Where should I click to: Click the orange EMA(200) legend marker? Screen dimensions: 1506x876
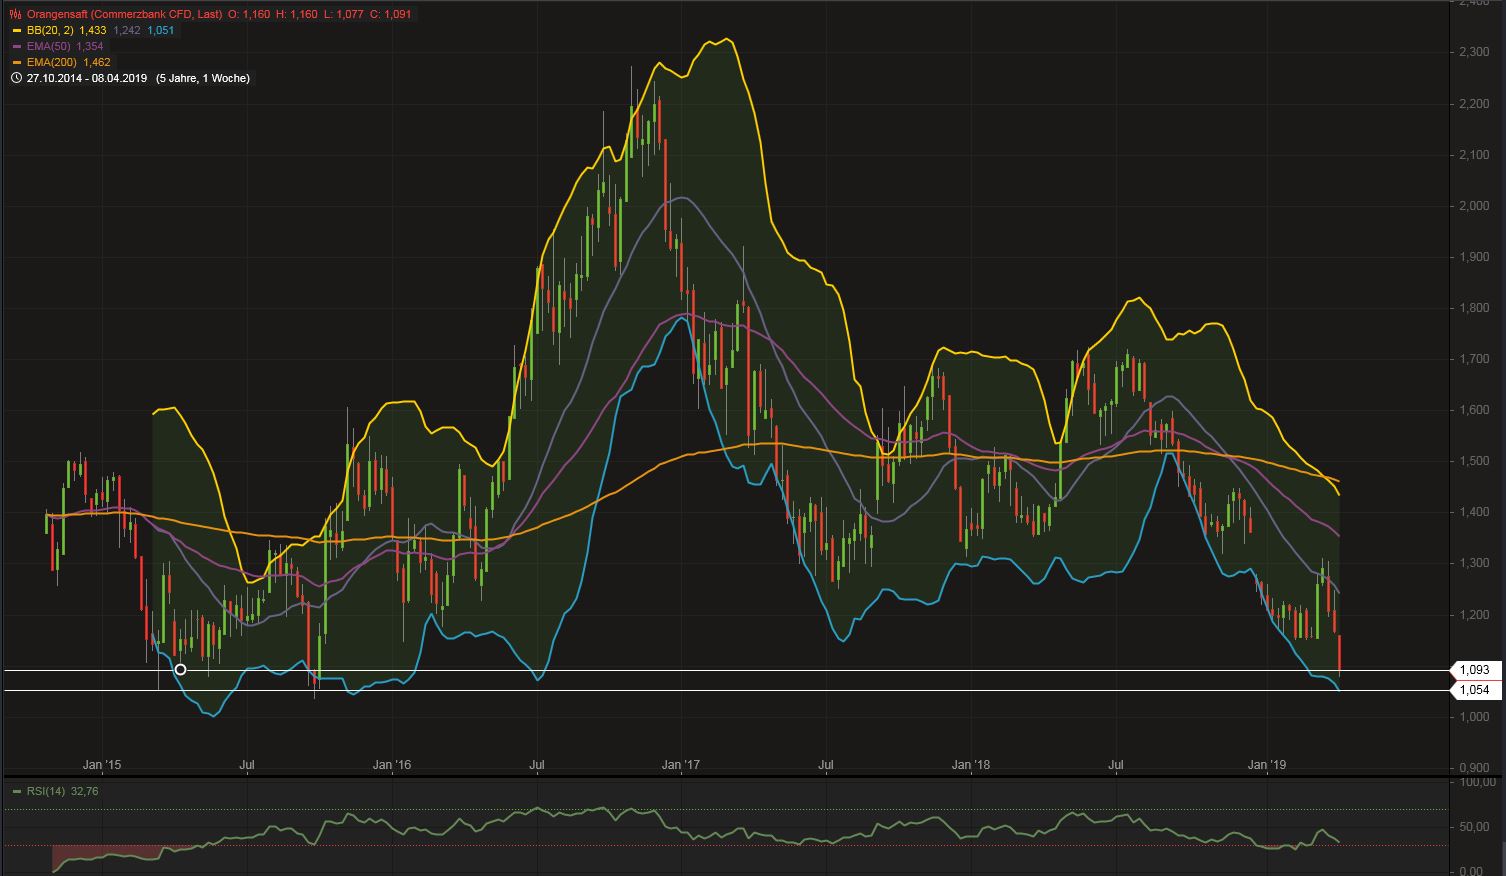pyautogui.click(x=16, y=62)
